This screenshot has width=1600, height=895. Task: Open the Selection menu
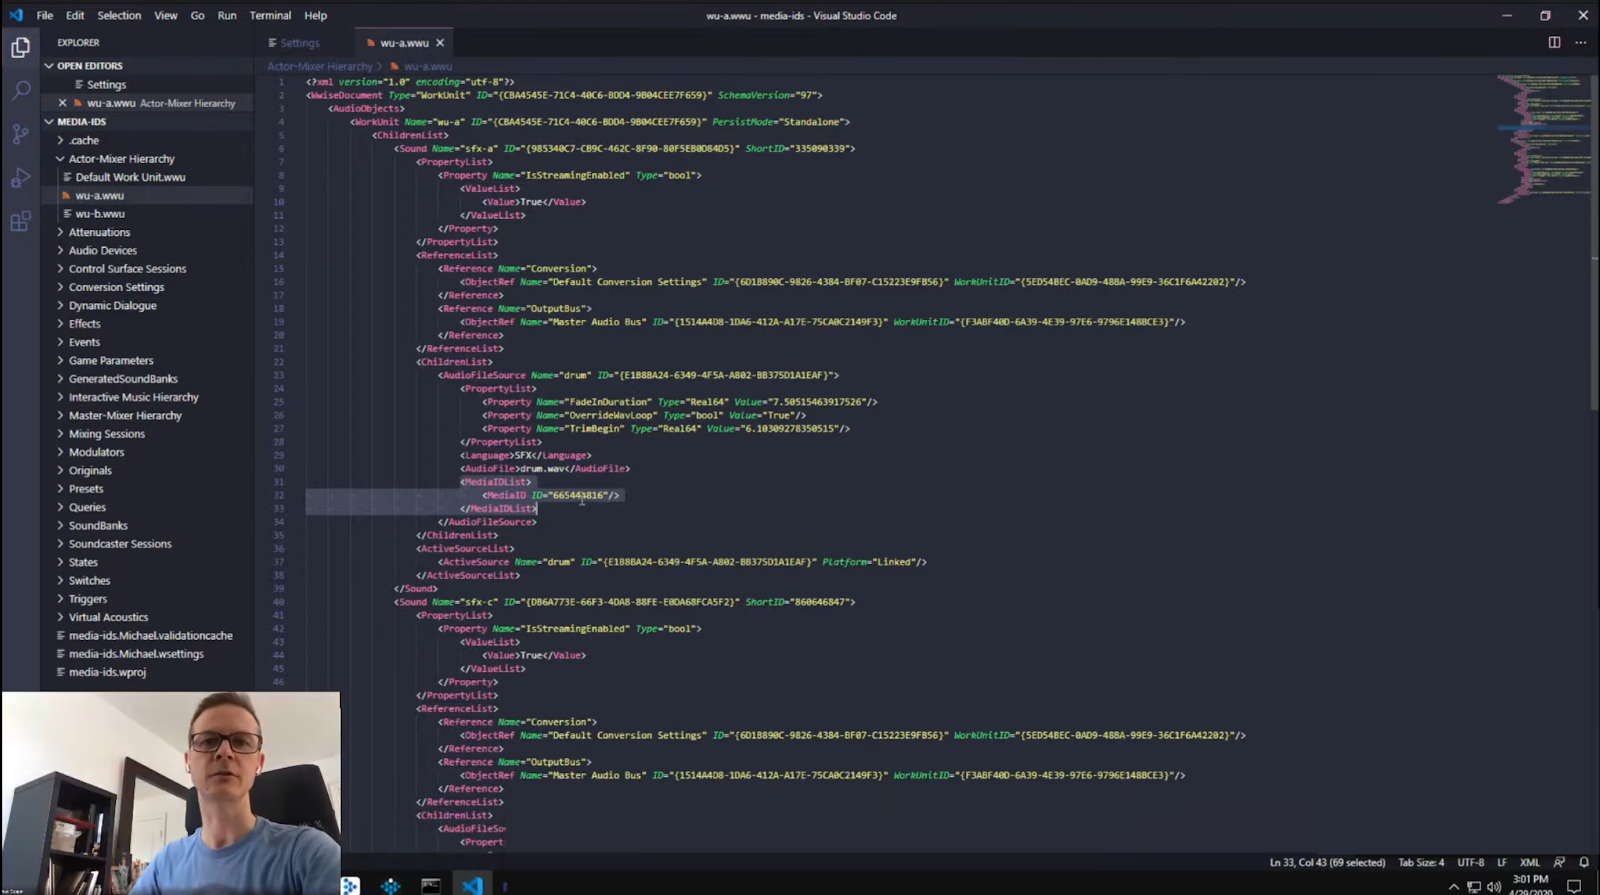119,15
